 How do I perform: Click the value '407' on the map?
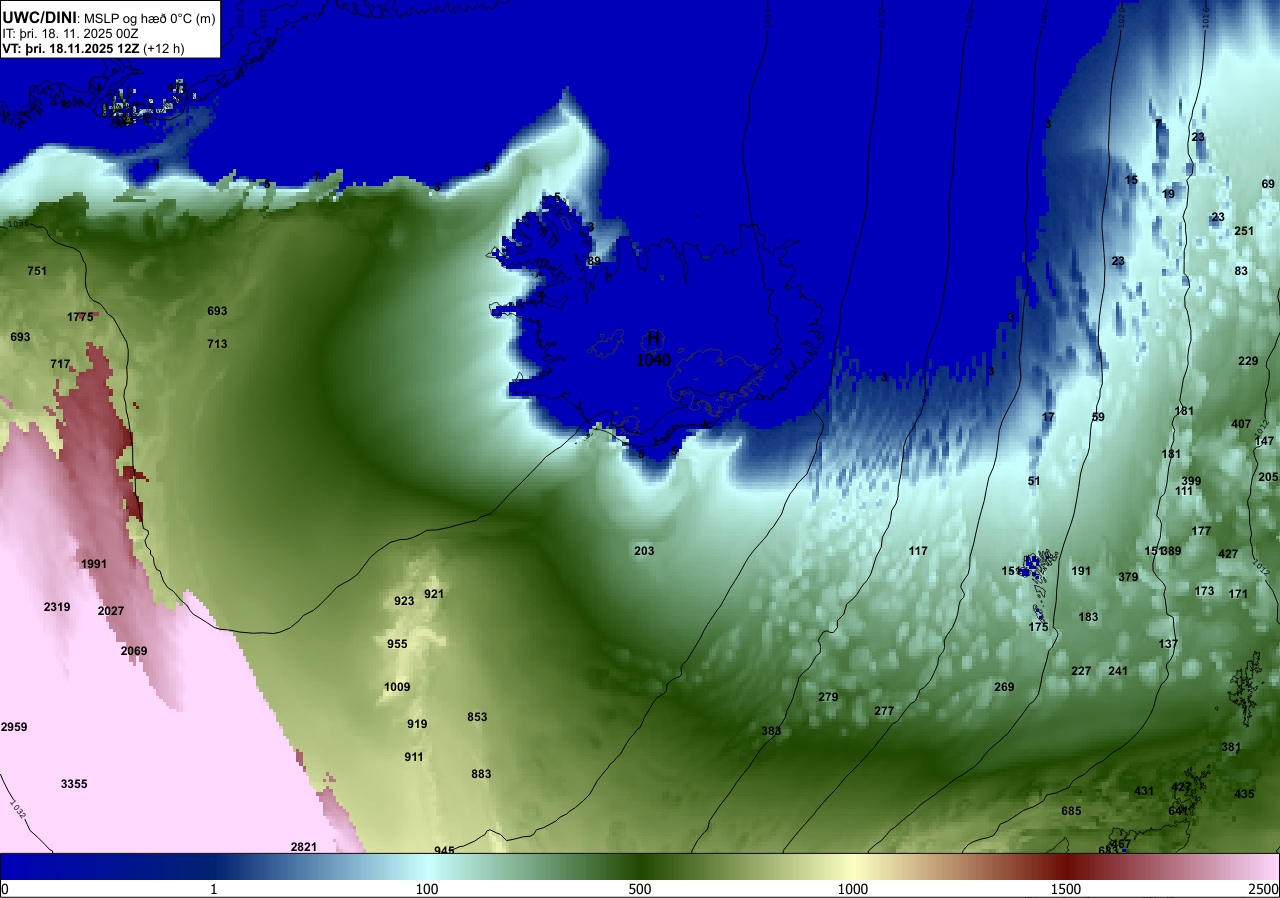pyautogui.click(x=1241, y=424)
